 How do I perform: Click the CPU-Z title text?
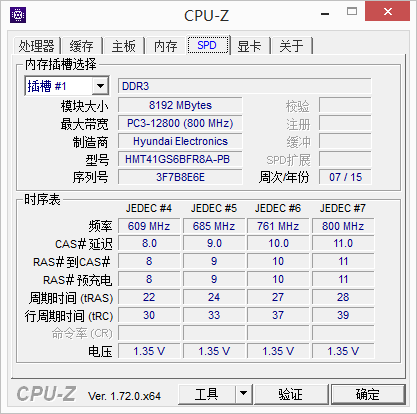click(x=207, y=15)
